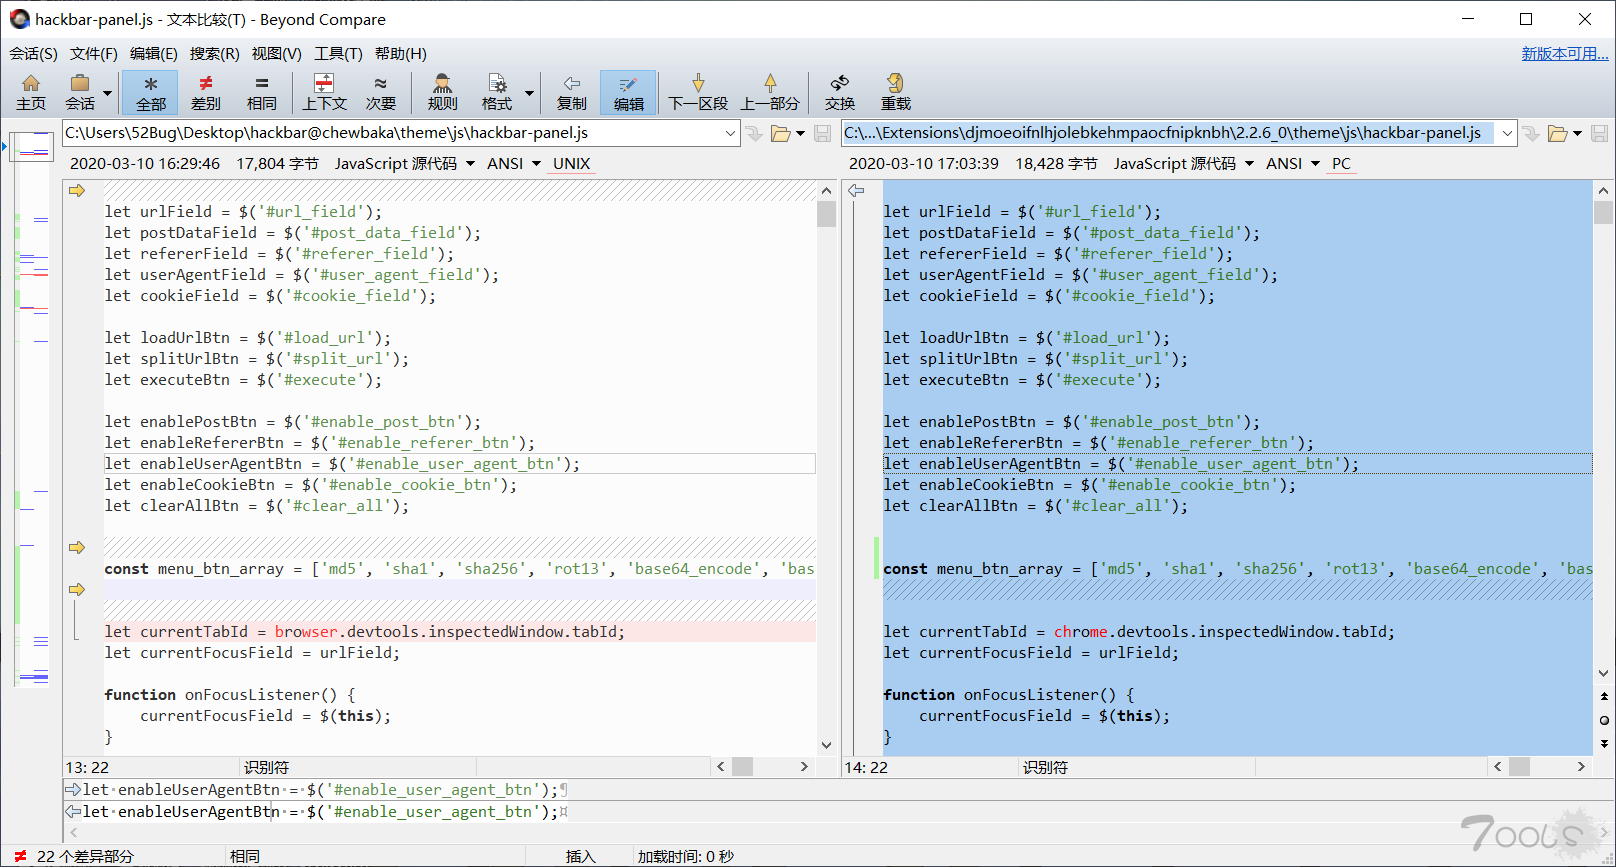1616x867 pixels.
Task: Click left pane horizontal scrollbar right arrow
Action: (804, 767)
